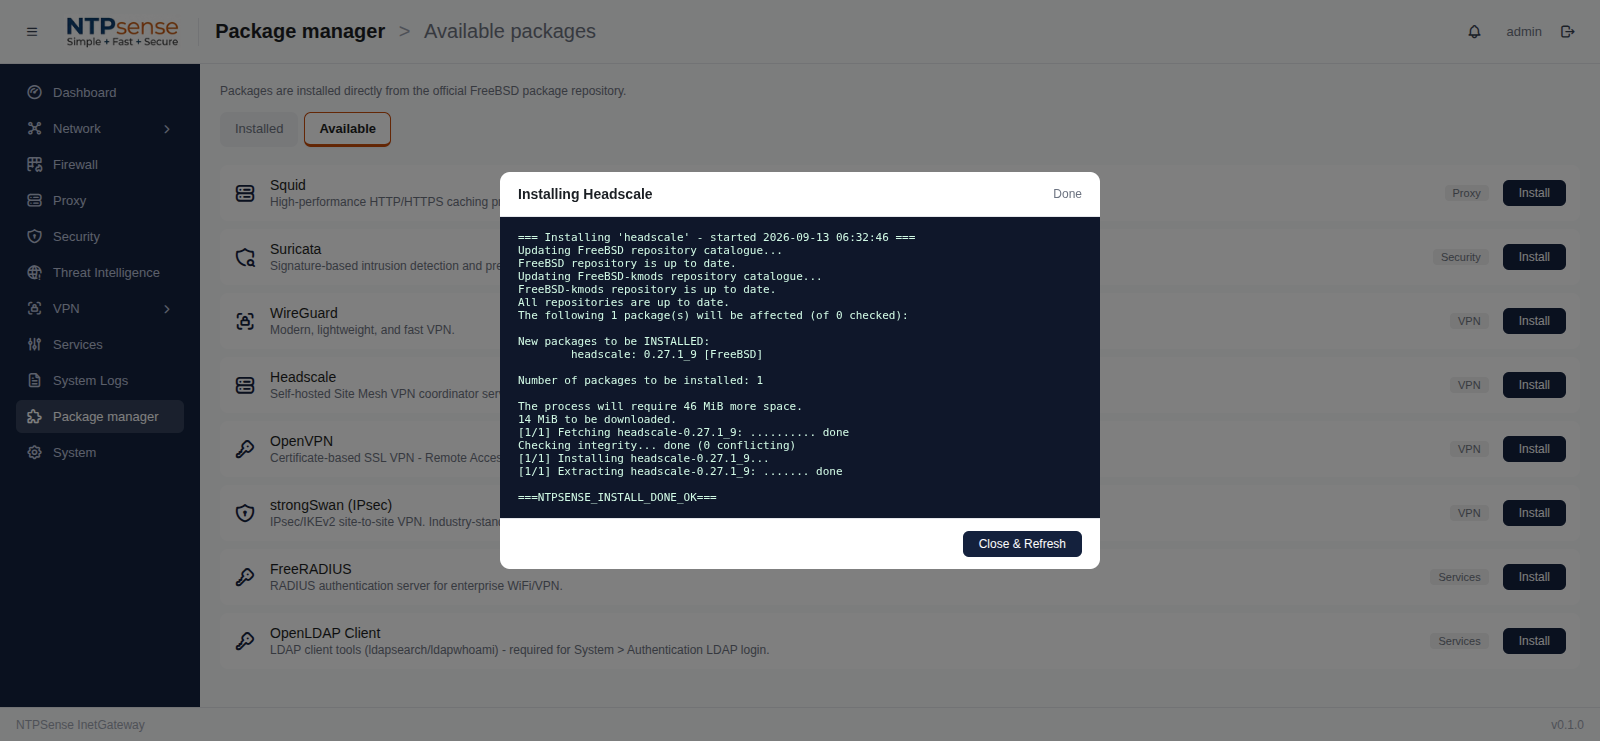Screen dimensions: 1600x741
Task: Click the Package manager puzzle icon
Action: coord(35,417)
